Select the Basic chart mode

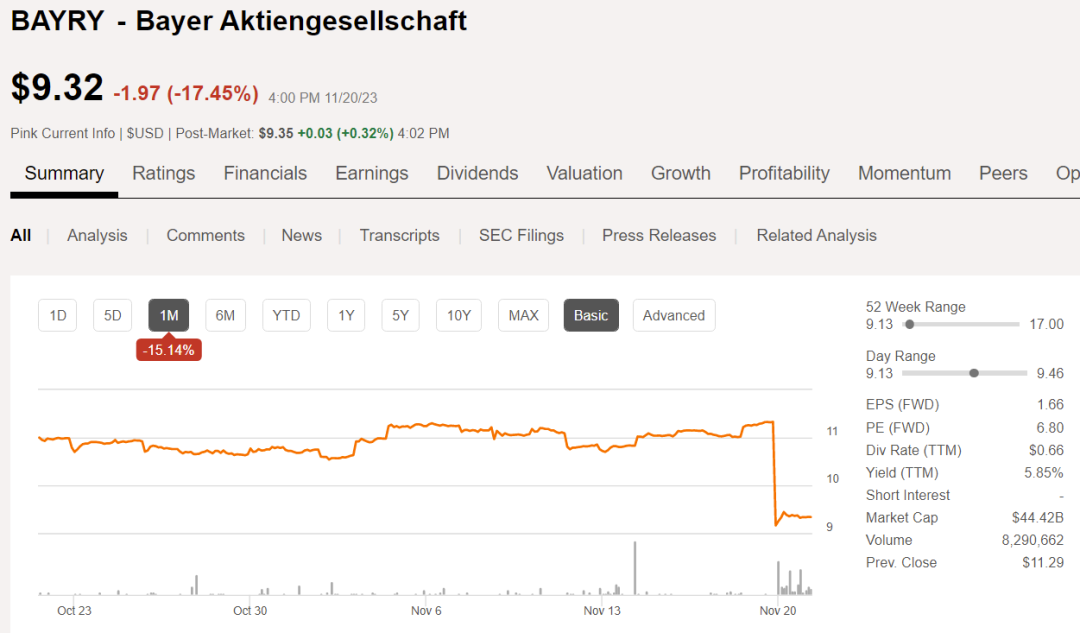pos(590,315)
